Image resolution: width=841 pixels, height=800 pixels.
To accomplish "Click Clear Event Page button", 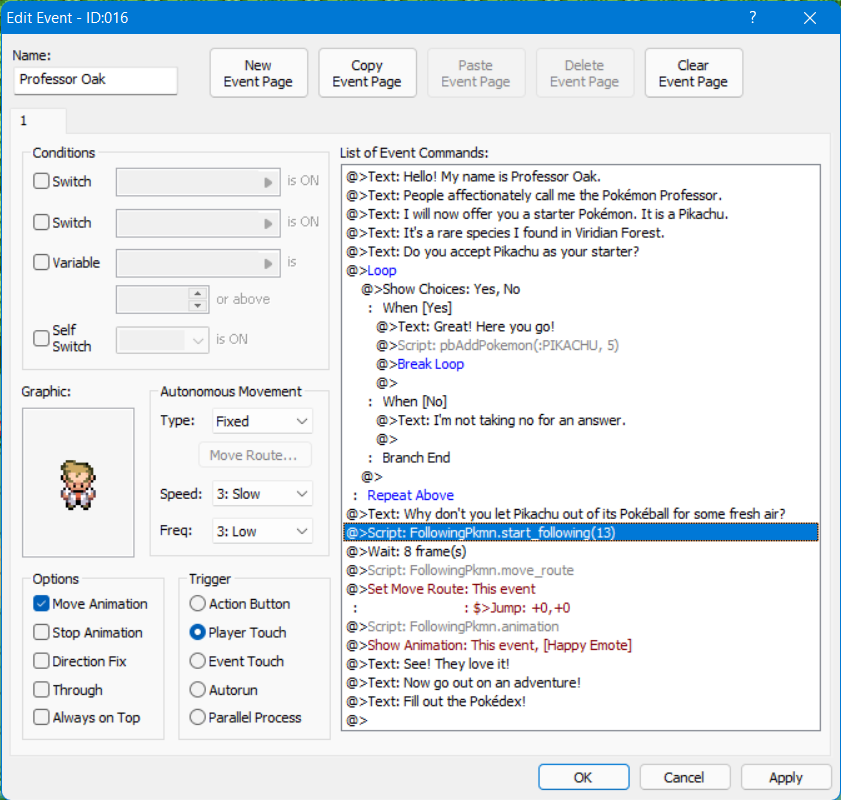I will coord(693,73).
